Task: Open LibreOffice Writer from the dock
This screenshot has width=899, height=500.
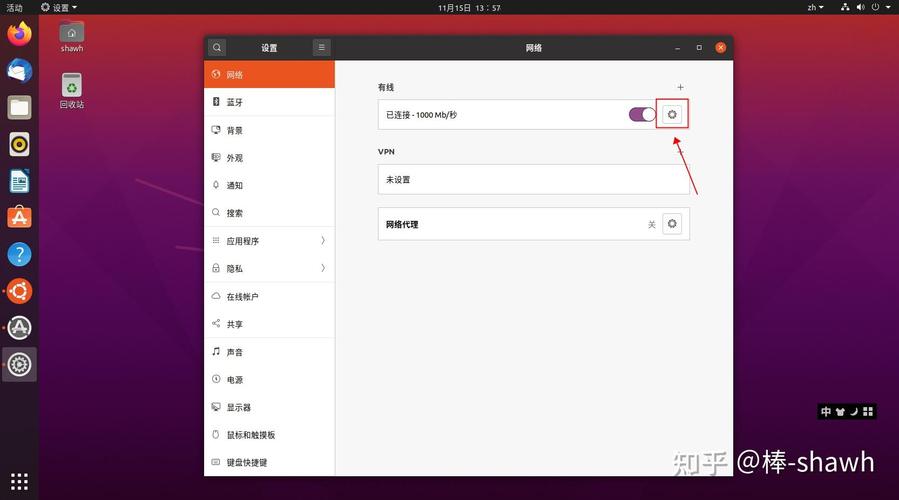Action: 19,181
